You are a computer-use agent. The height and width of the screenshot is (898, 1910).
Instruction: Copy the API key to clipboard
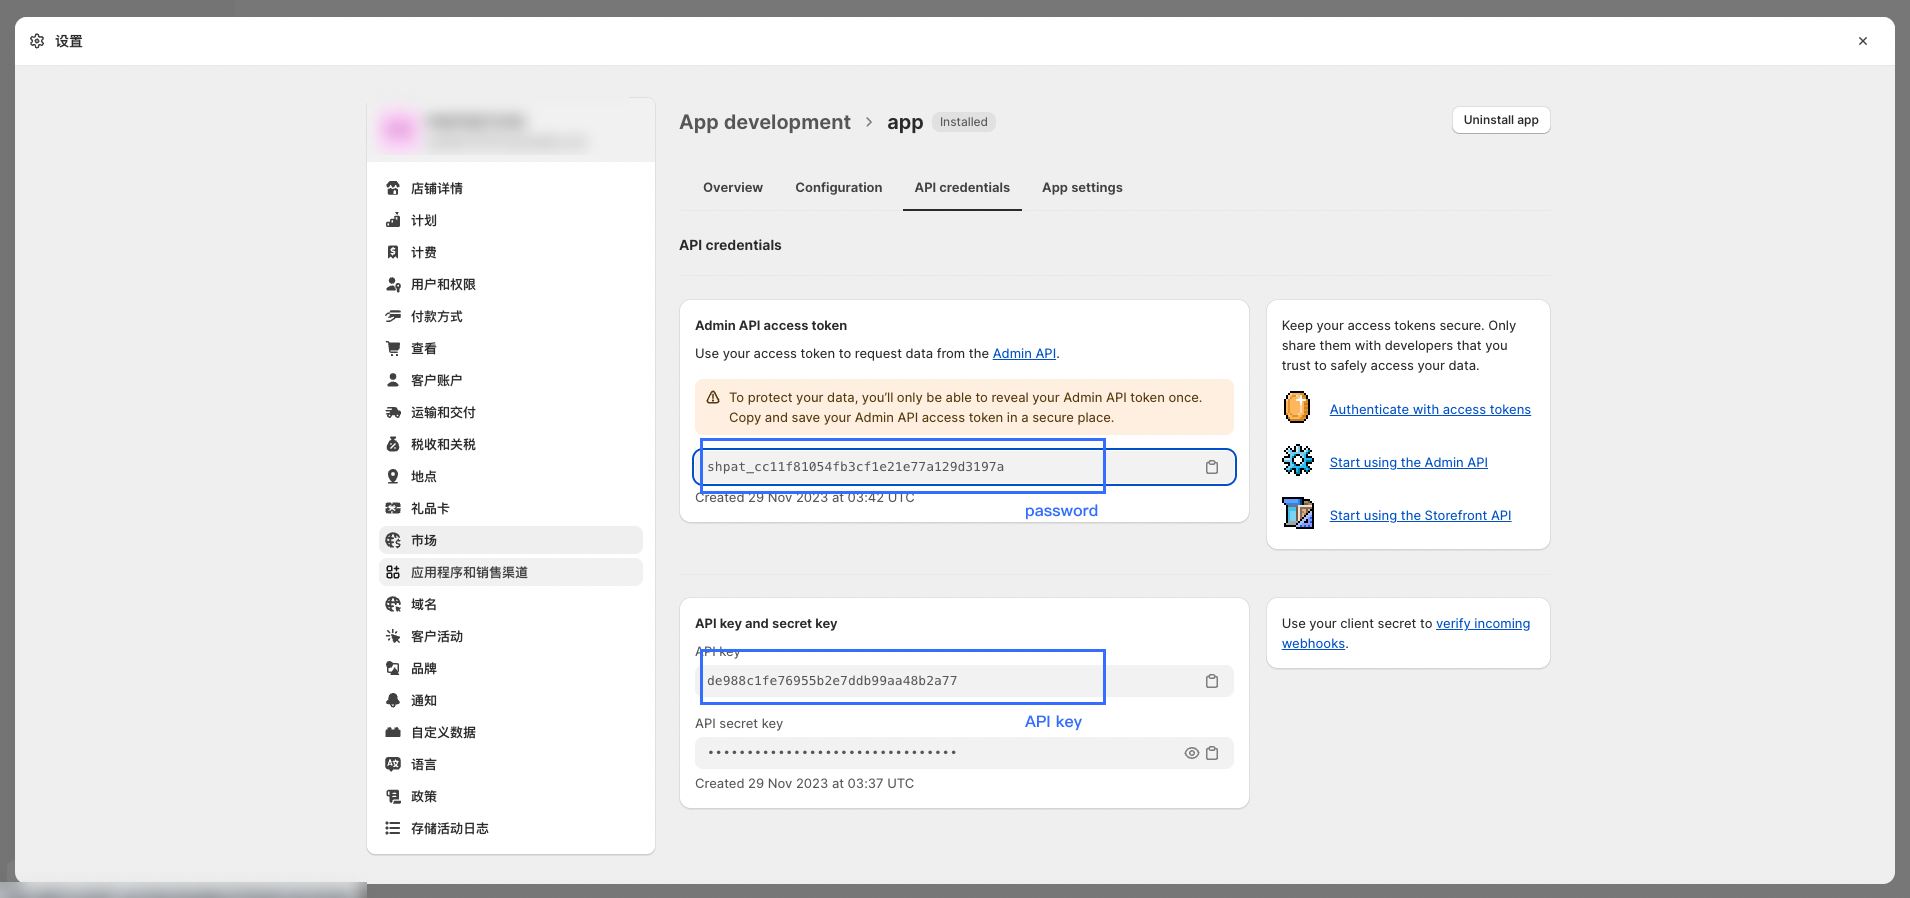pos(1211,681)
